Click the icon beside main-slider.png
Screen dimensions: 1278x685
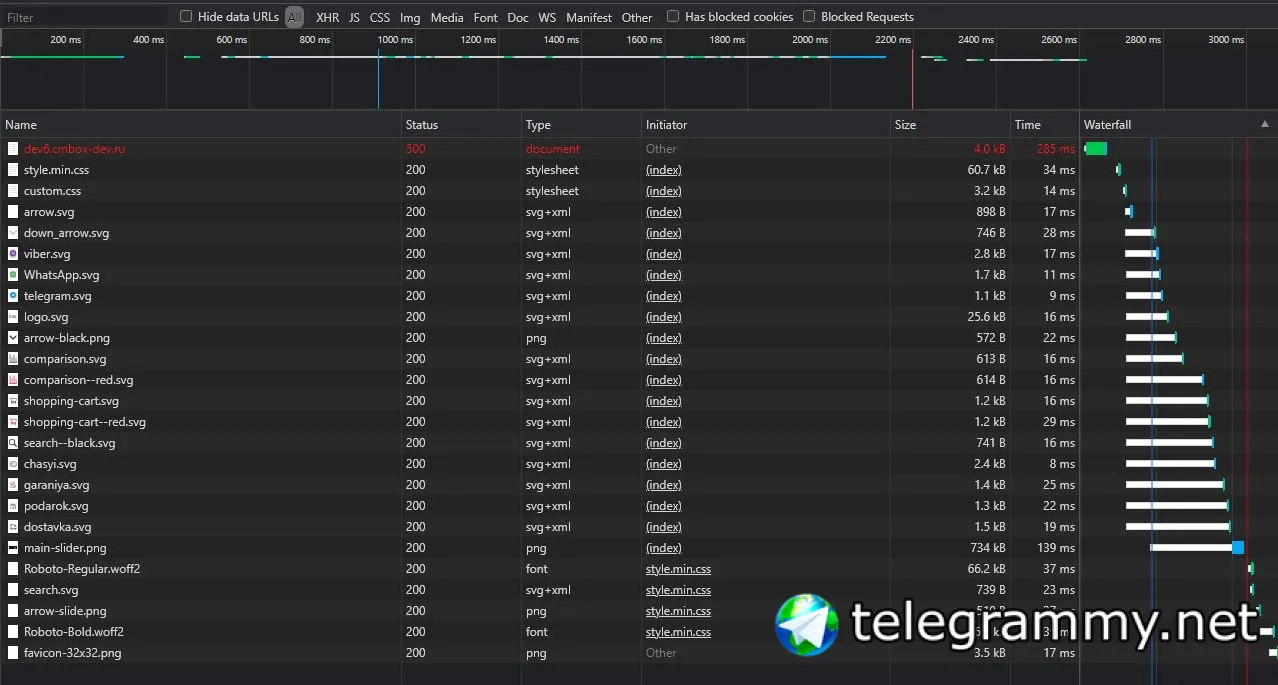tap(13, 548)
